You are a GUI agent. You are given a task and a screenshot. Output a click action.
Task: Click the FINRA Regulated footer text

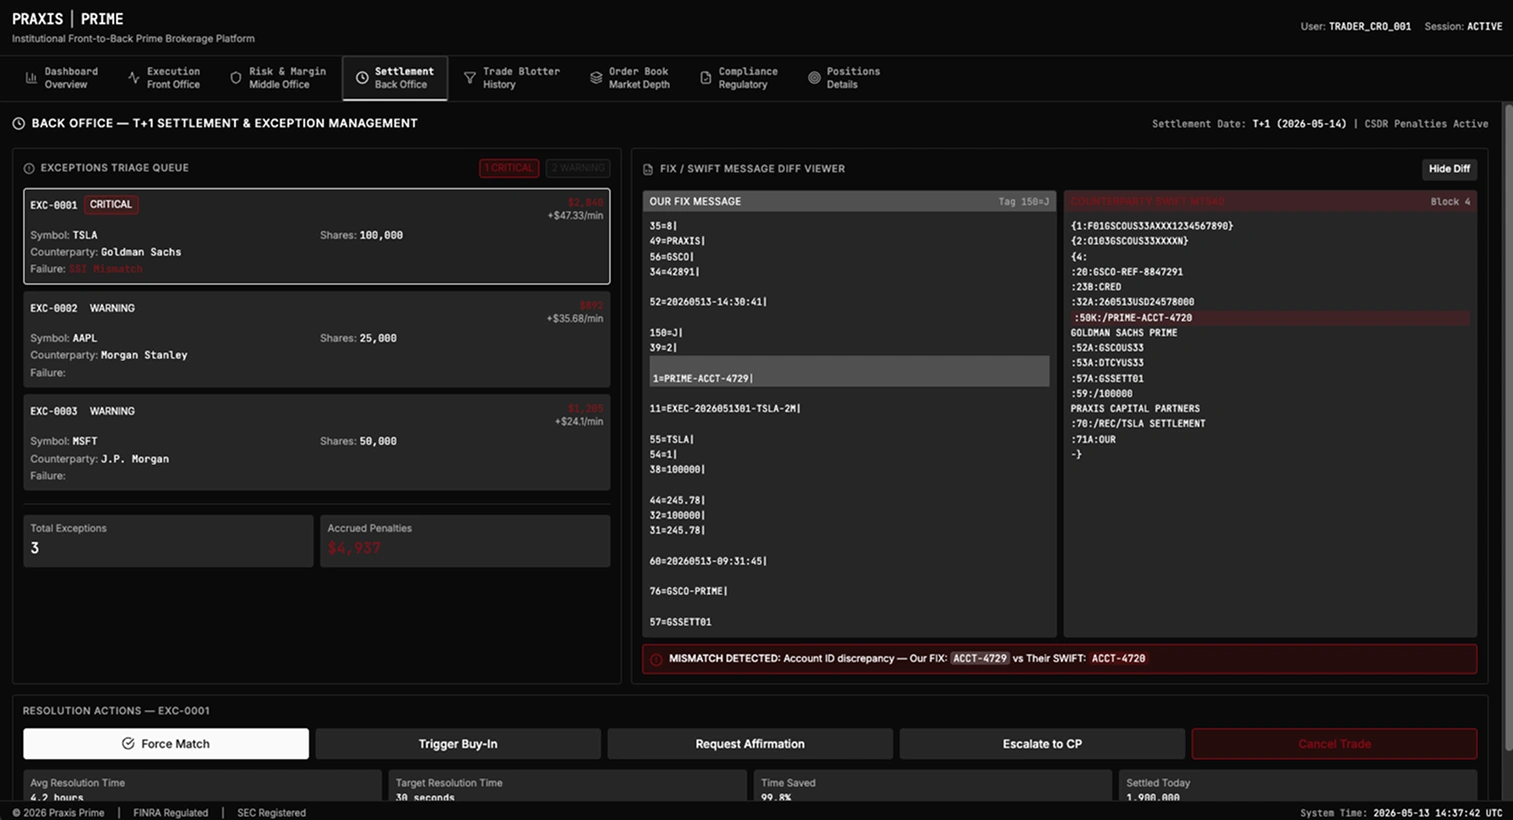tap(171, 813)
